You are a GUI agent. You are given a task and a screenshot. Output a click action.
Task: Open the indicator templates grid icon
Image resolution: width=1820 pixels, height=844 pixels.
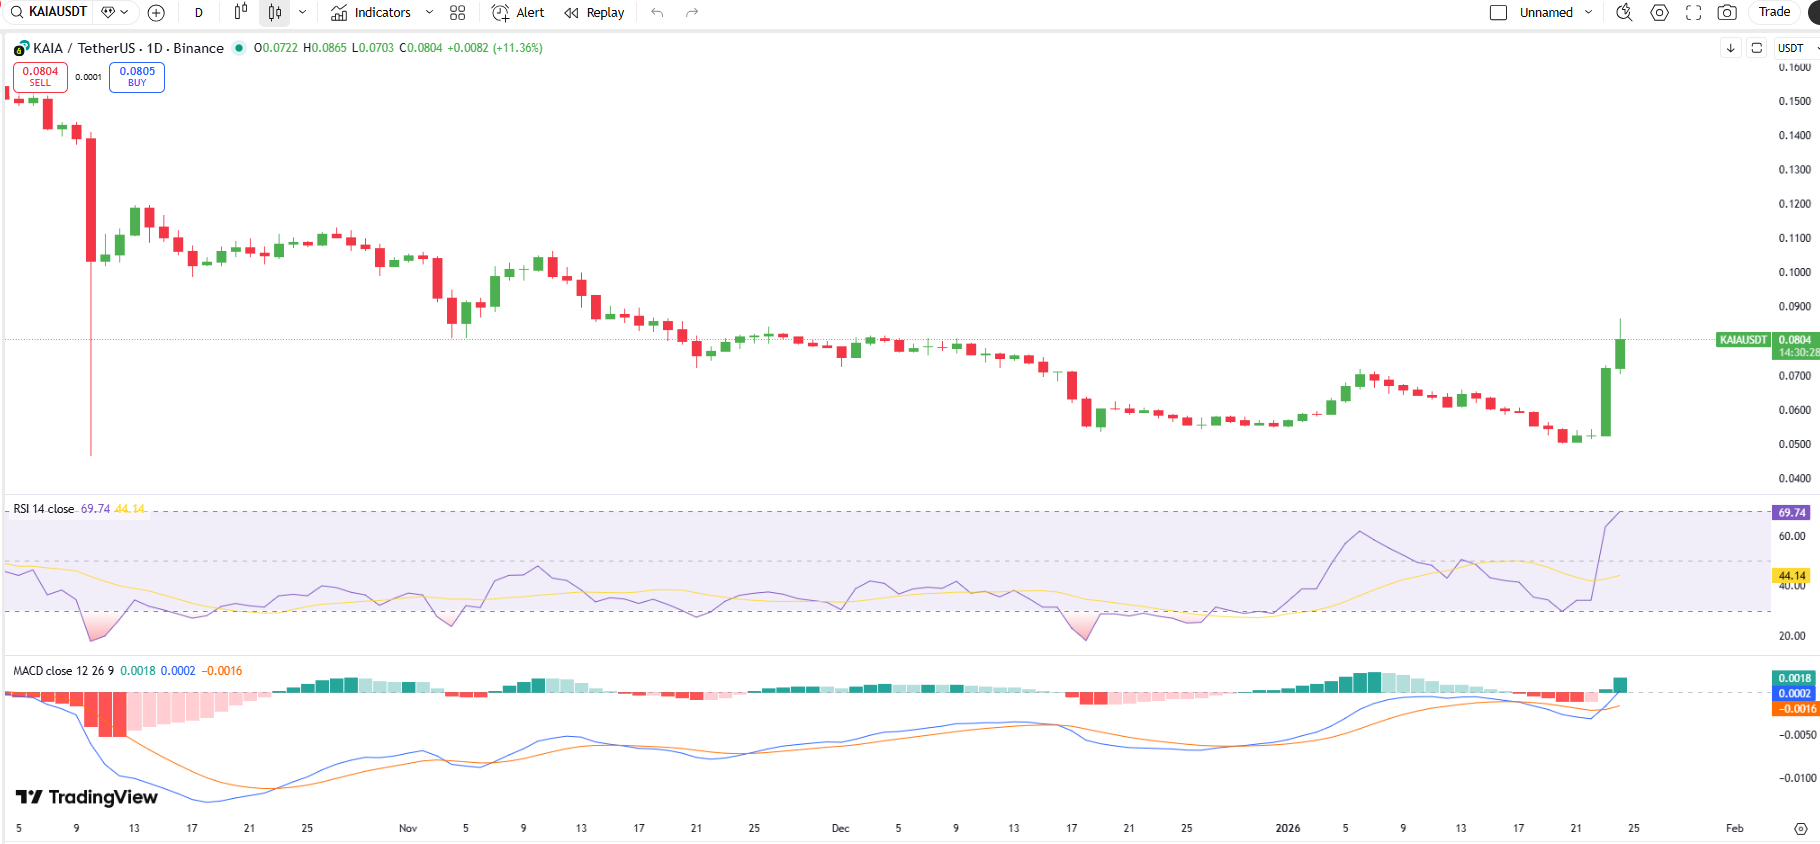458,13
